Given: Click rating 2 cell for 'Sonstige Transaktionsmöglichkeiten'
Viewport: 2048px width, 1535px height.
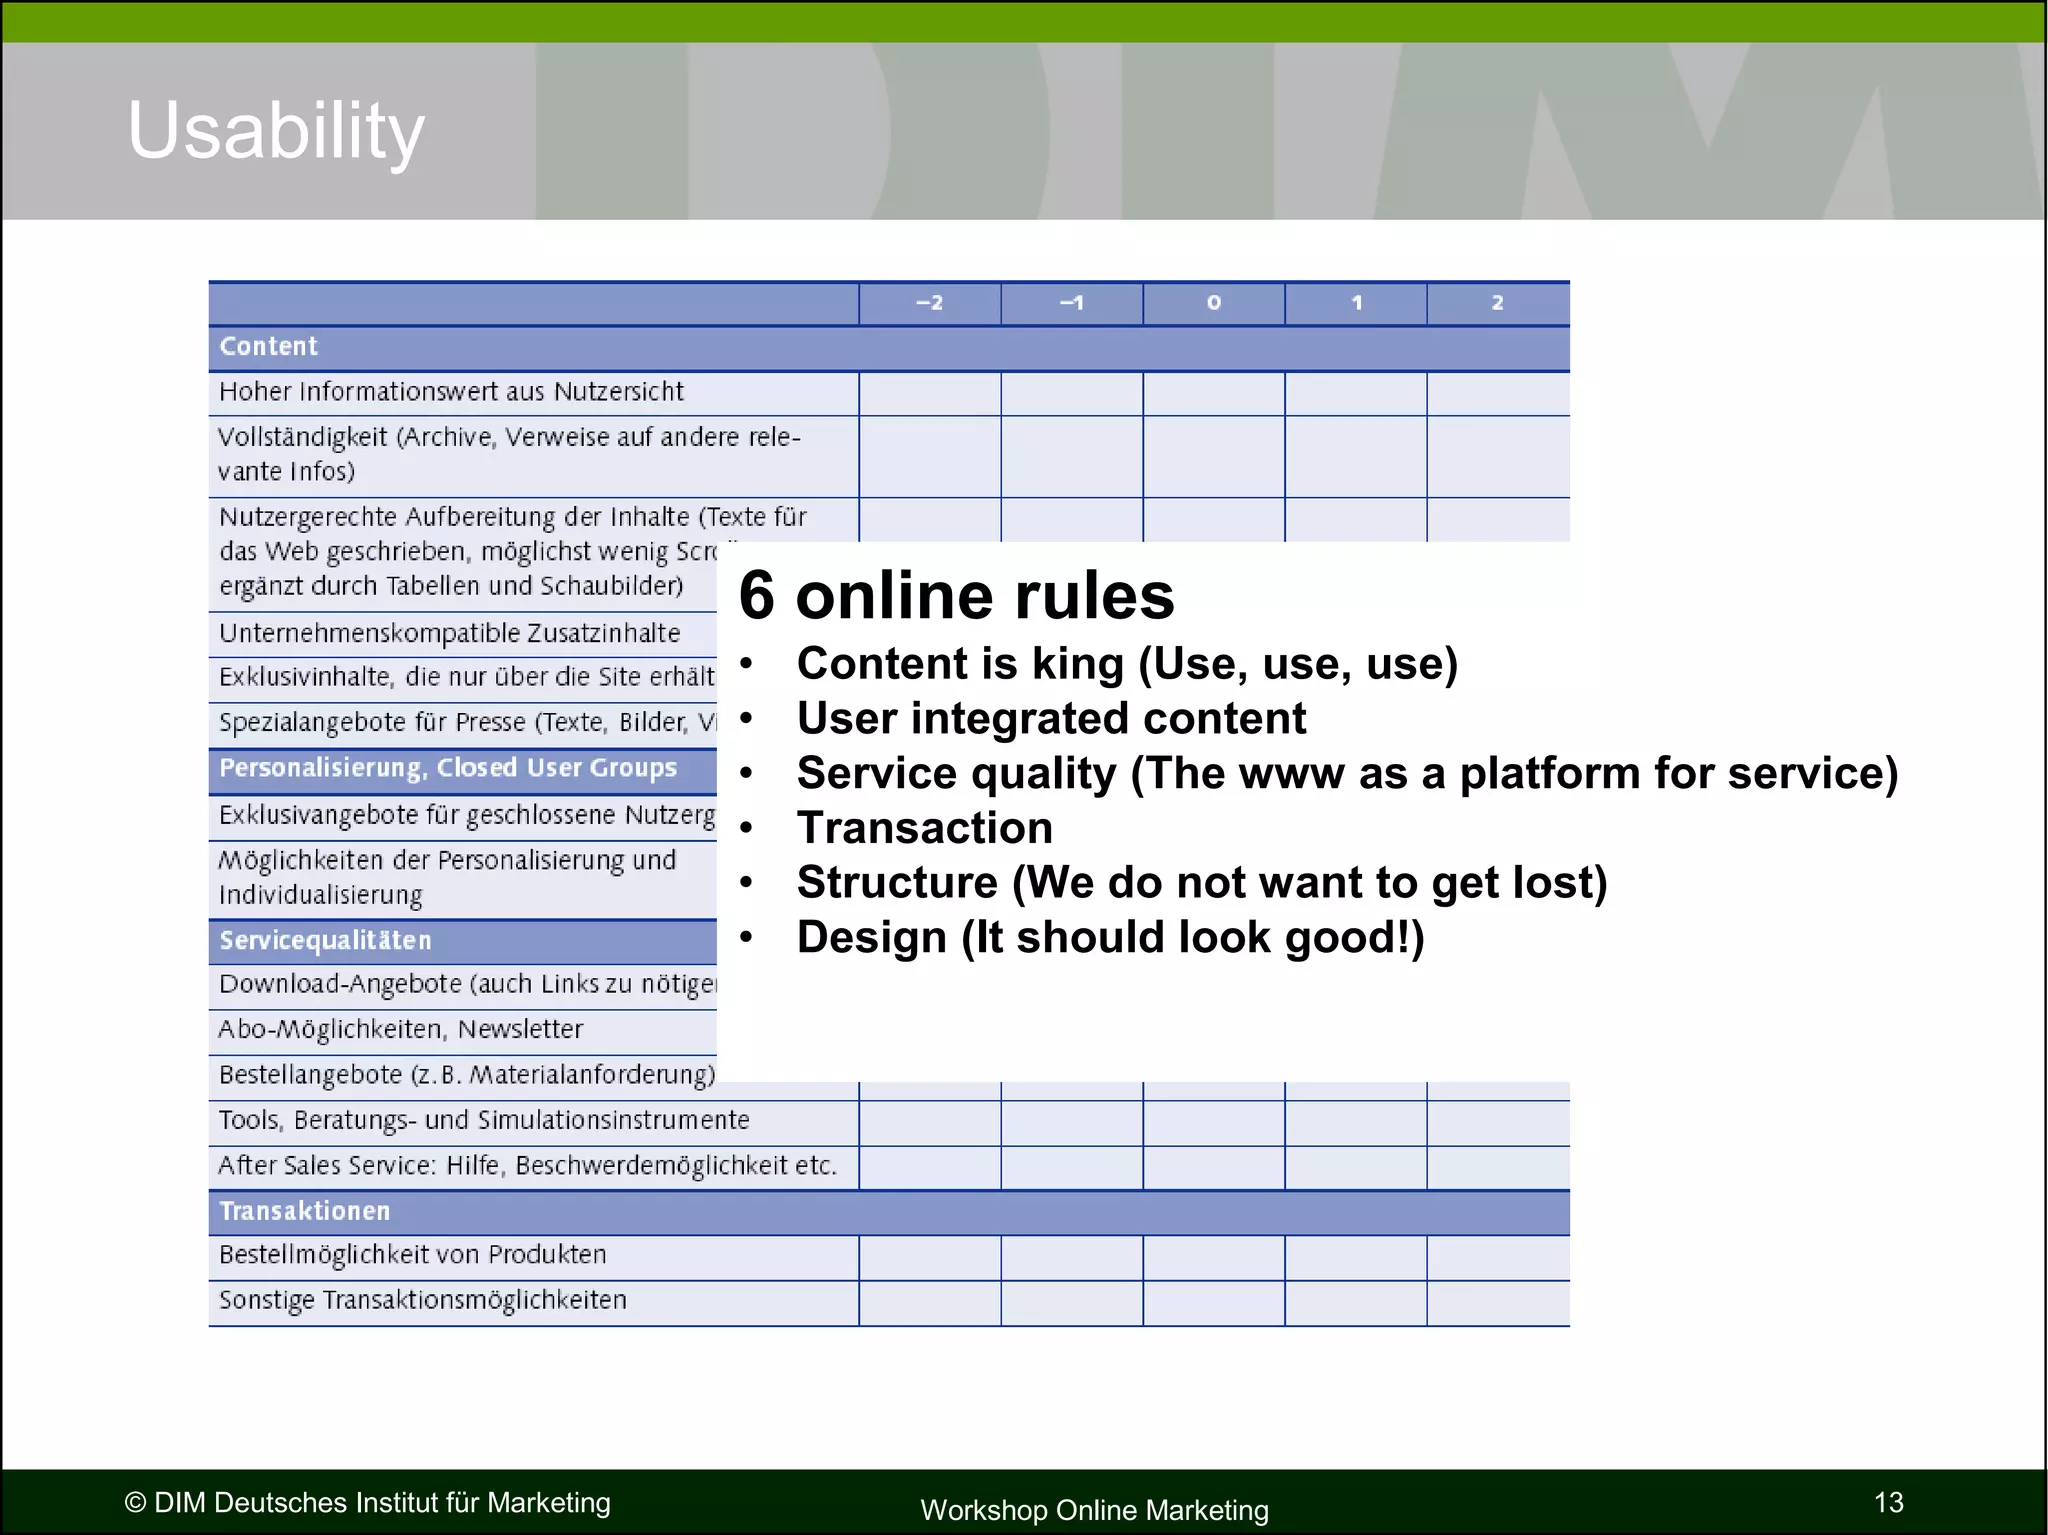Looking at the screenshot, I should click(x=1497, y=1302).
